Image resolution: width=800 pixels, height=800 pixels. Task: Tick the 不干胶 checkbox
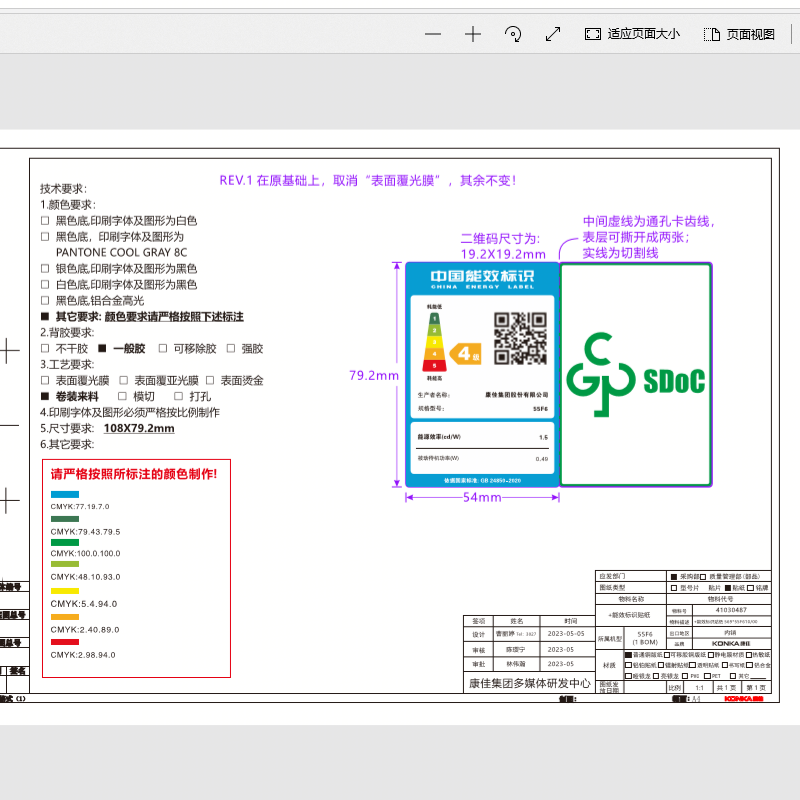pos(45,348)
